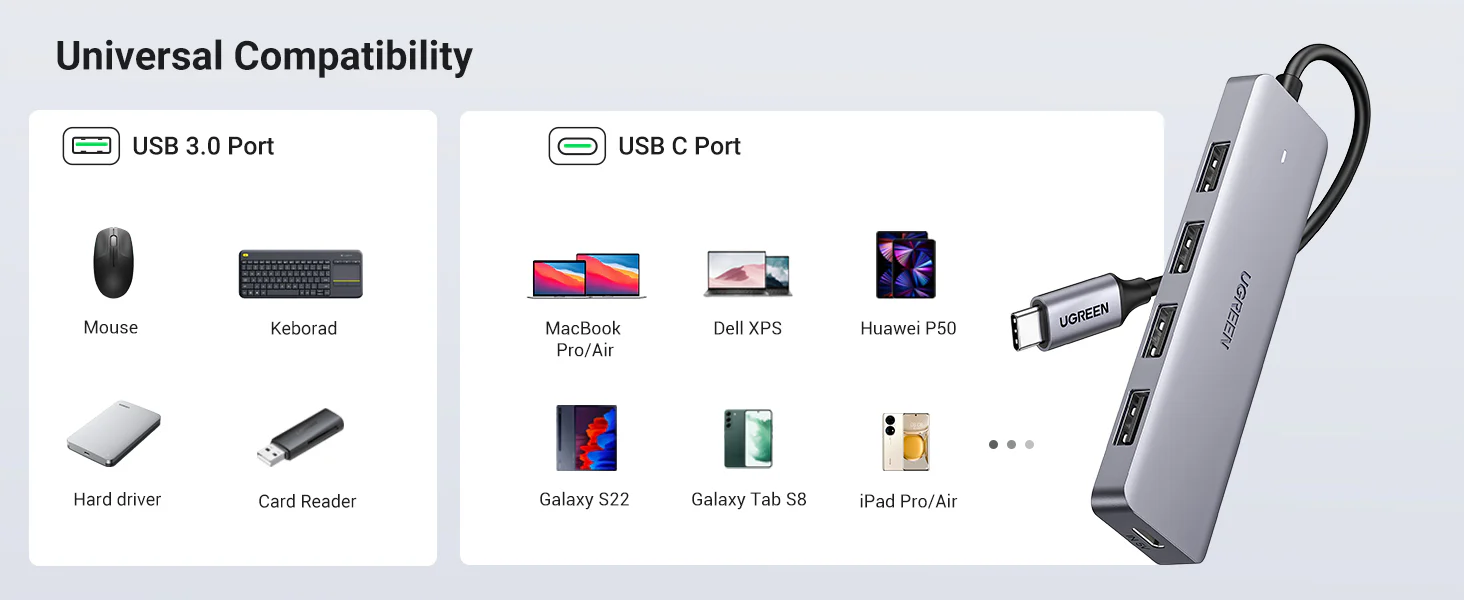Click the "Card Reader" text label
Screen dimensions: 1464x600
click(x=307, y=501)
